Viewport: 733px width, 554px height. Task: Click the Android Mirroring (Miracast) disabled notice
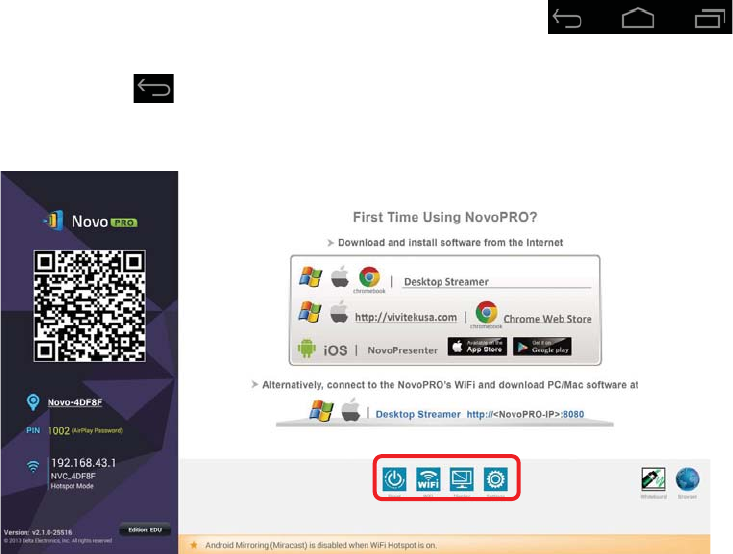[x=321, y=545]
